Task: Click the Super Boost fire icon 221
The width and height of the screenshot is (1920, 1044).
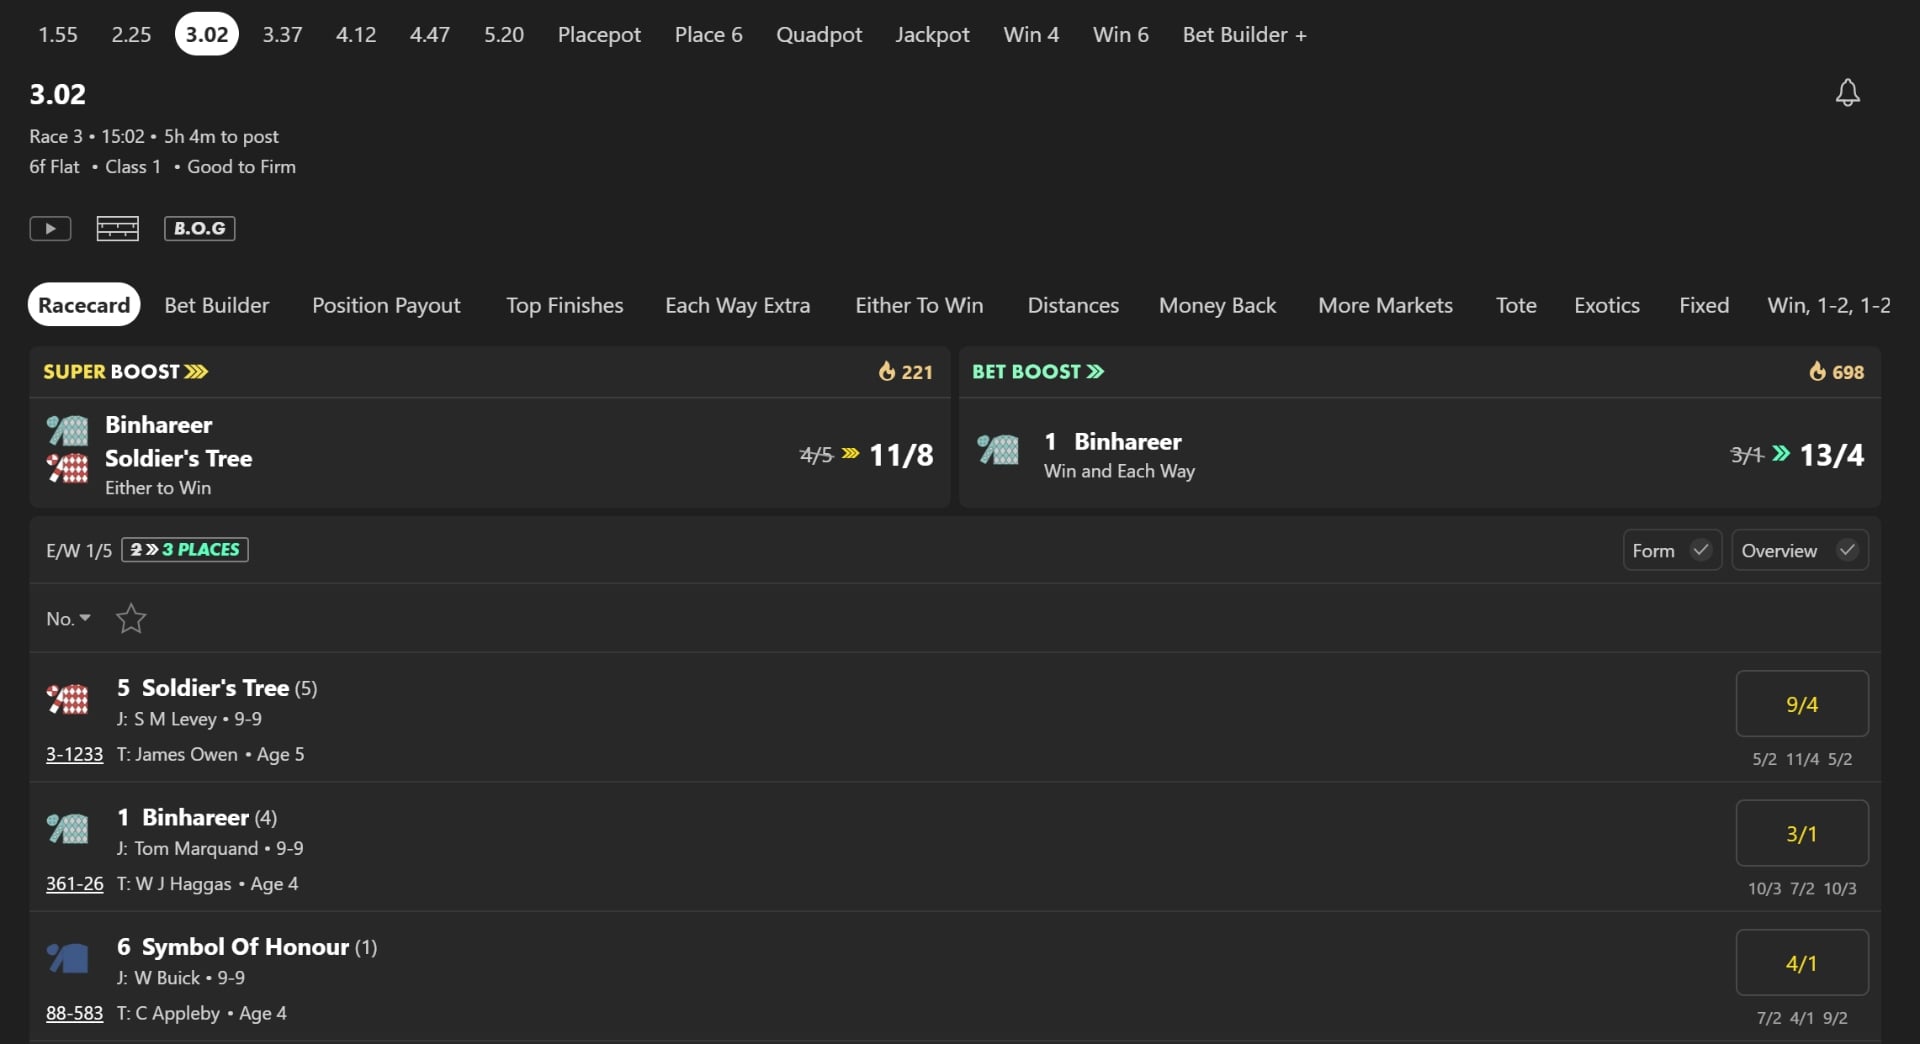Action: click(x=887, y=372)
